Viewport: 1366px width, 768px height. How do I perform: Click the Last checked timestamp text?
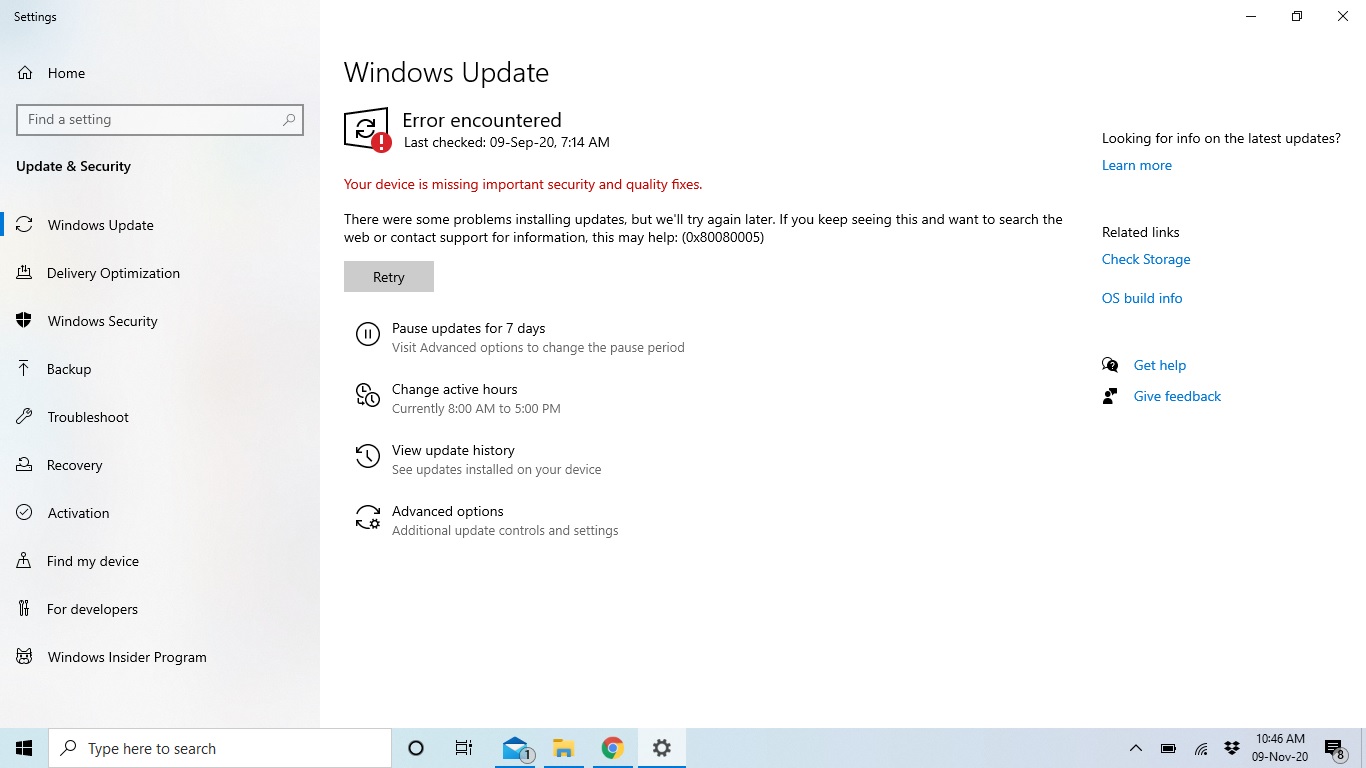coord(507,142)
